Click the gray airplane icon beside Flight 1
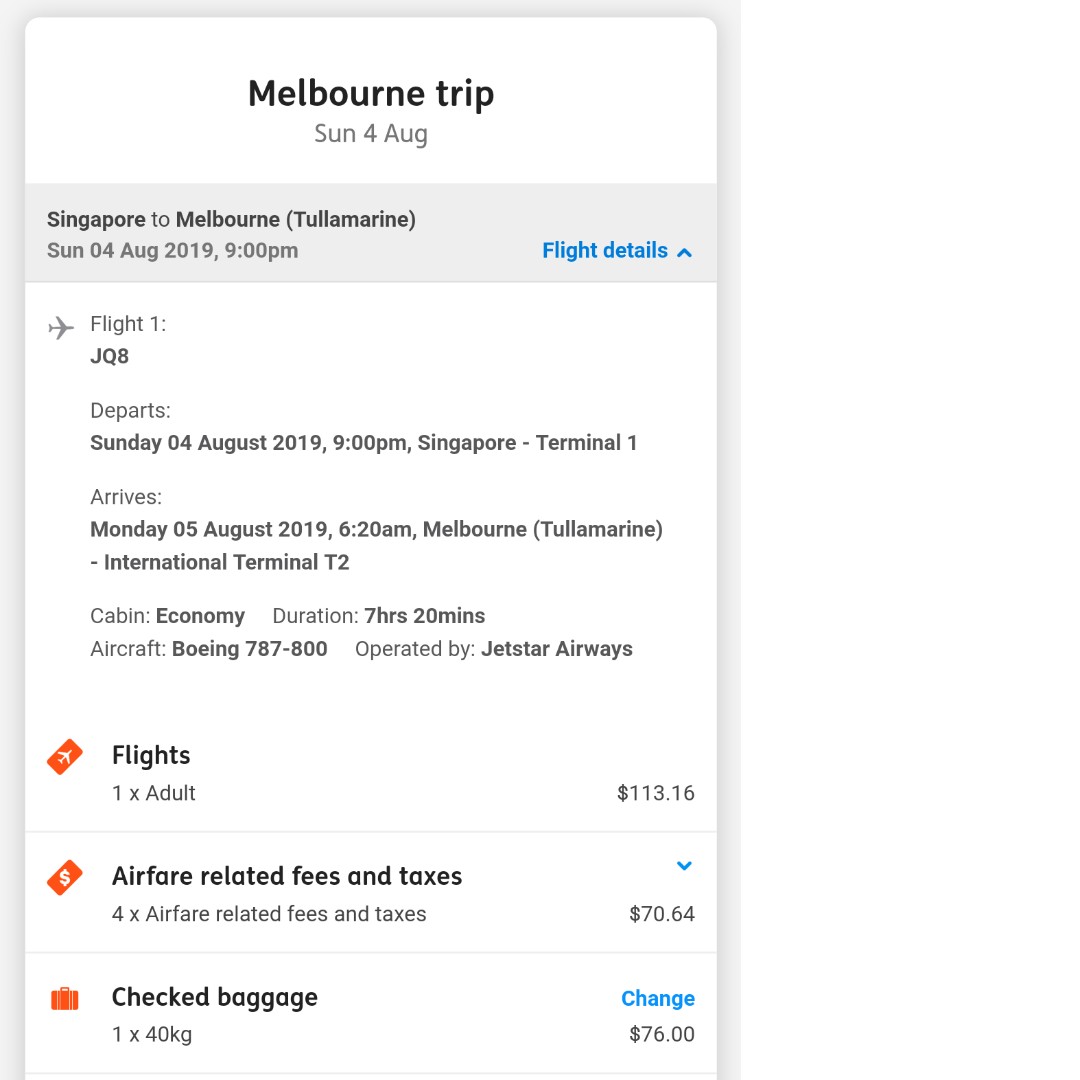The width and height of the screenshot is (1080, 1080). click(x=61, y=327)
